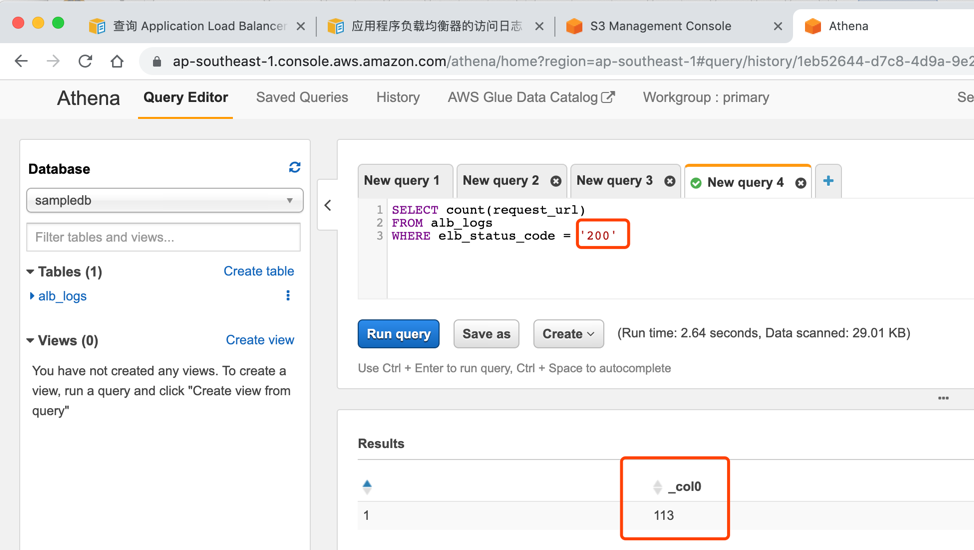
Task: Click the Create view link
Action: click(x=260, y=340)
